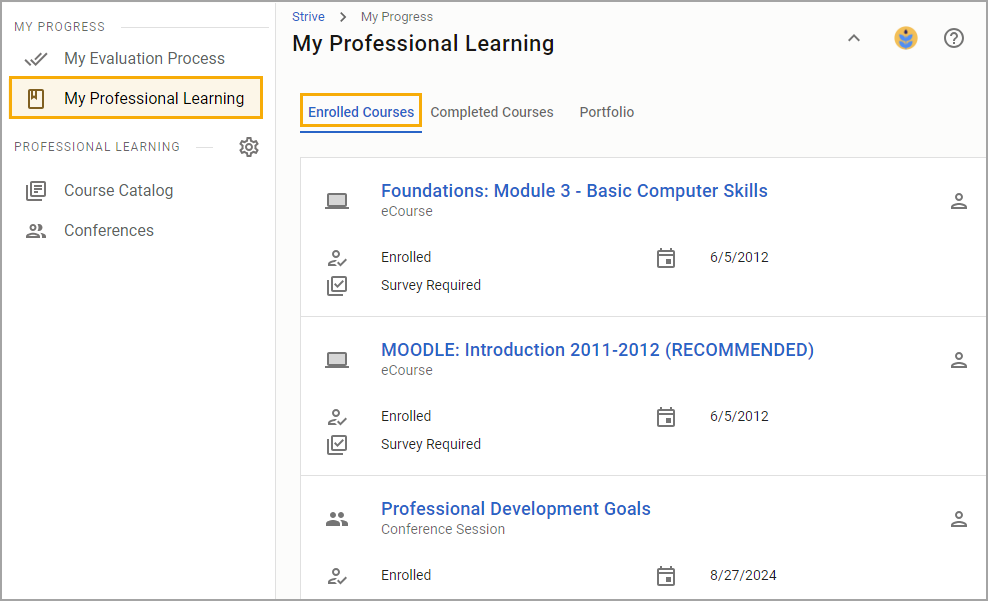Collapse the page header with the up chevron
This screenshot has height=601, width=988.
point(853,38)
